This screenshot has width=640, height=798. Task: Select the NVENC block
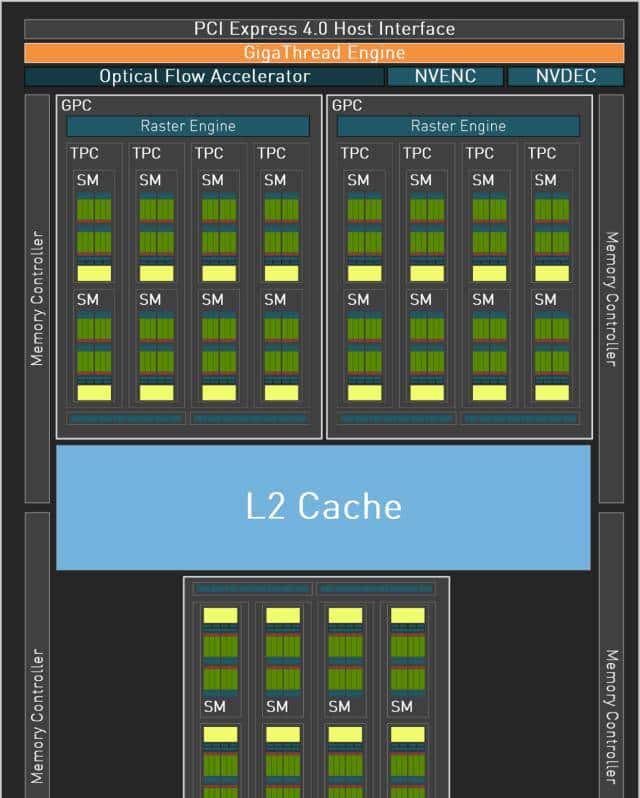click(443, 77)
